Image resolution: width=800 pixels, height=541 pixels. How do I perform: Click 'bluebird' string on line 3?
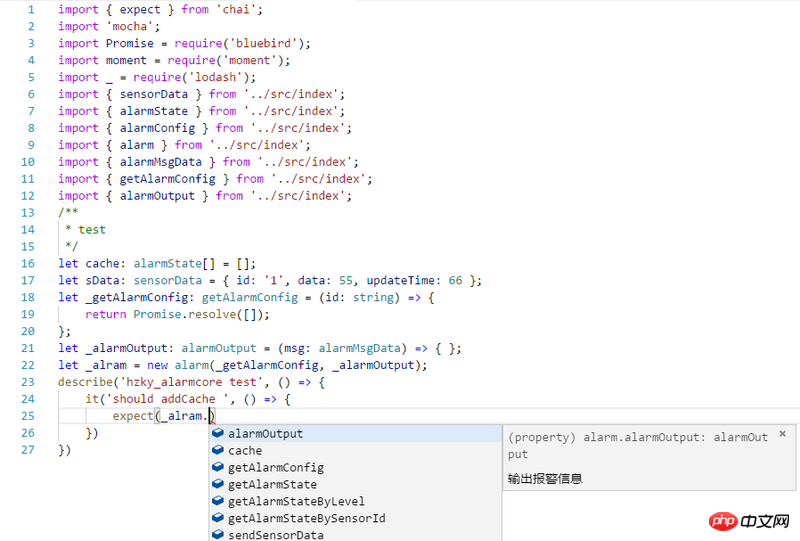coord(263,43)
